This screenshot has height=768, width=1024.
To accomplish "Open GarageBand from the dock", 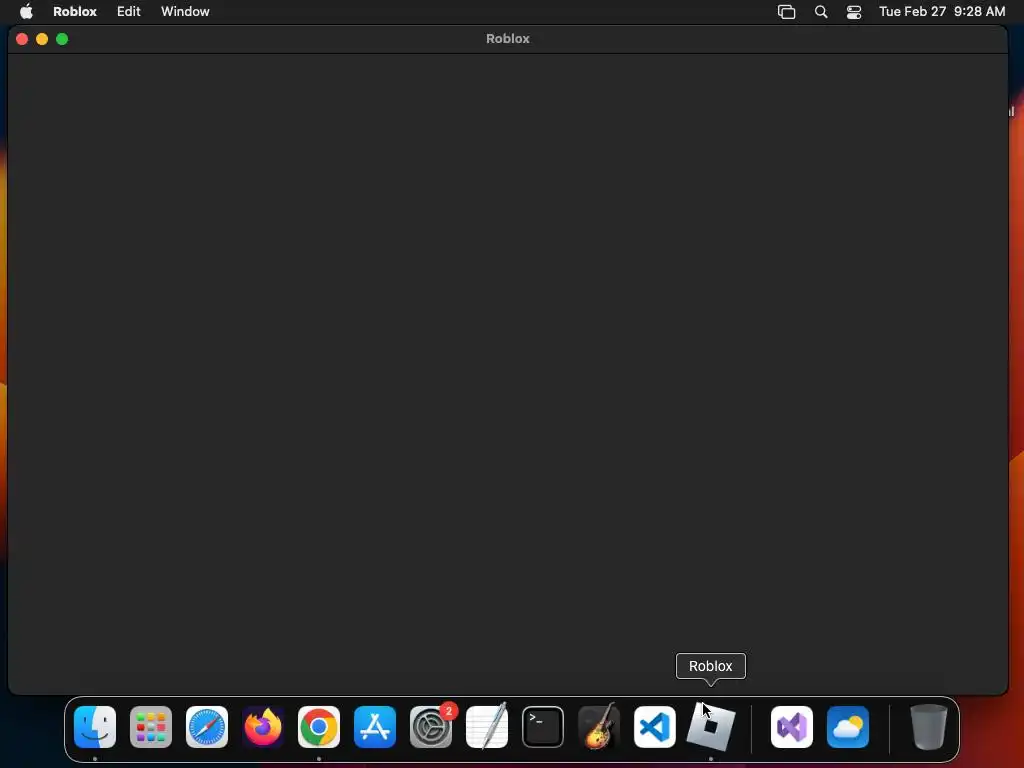I will 599,727.
